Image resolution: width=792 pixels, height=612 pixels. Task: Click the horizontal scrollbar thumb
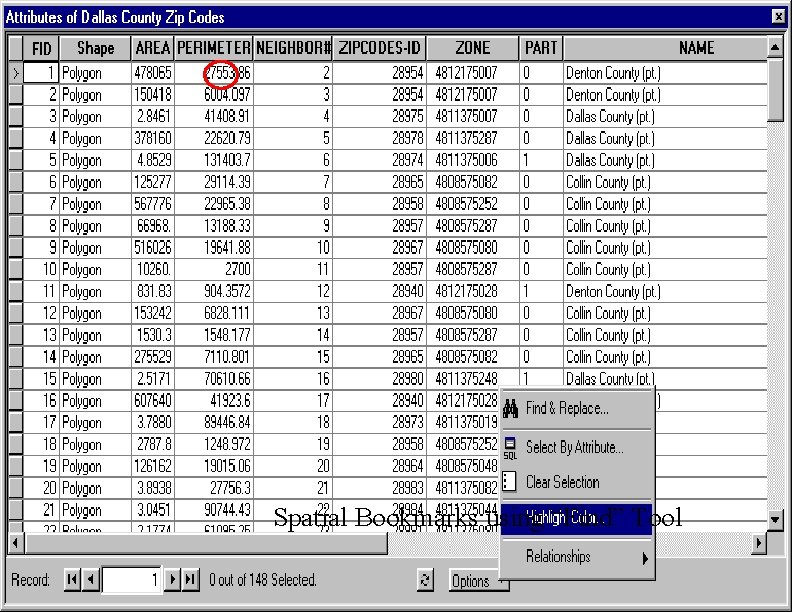tap(206, 543)
